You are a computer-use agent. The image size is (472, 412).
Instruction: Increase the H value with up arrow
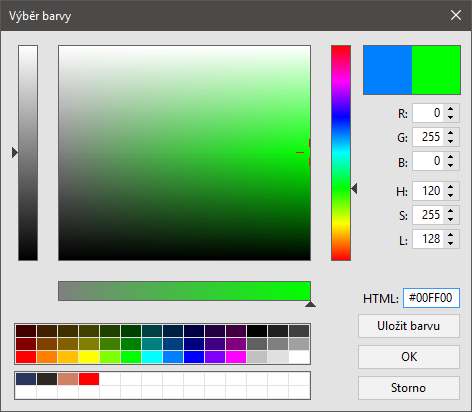pyautogui.click(x=451, y=187)
